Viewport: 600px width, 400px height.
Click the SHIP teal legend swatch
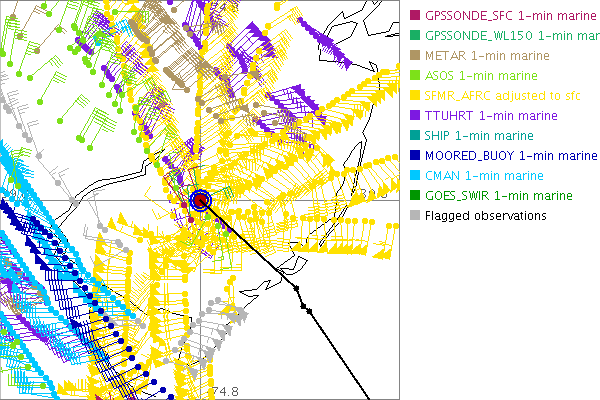tap(415, 135)
